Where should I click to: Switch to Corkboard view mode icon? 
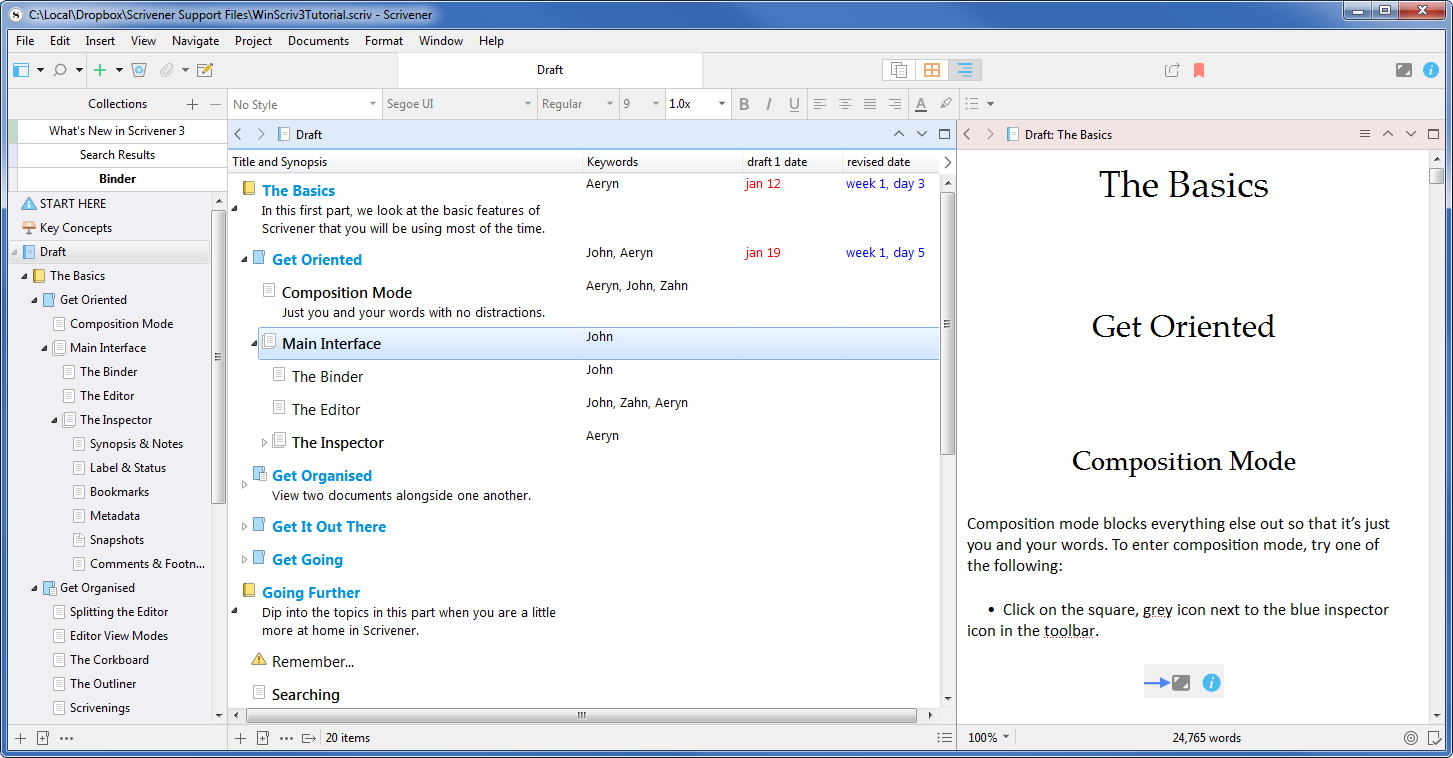point(932,70)
